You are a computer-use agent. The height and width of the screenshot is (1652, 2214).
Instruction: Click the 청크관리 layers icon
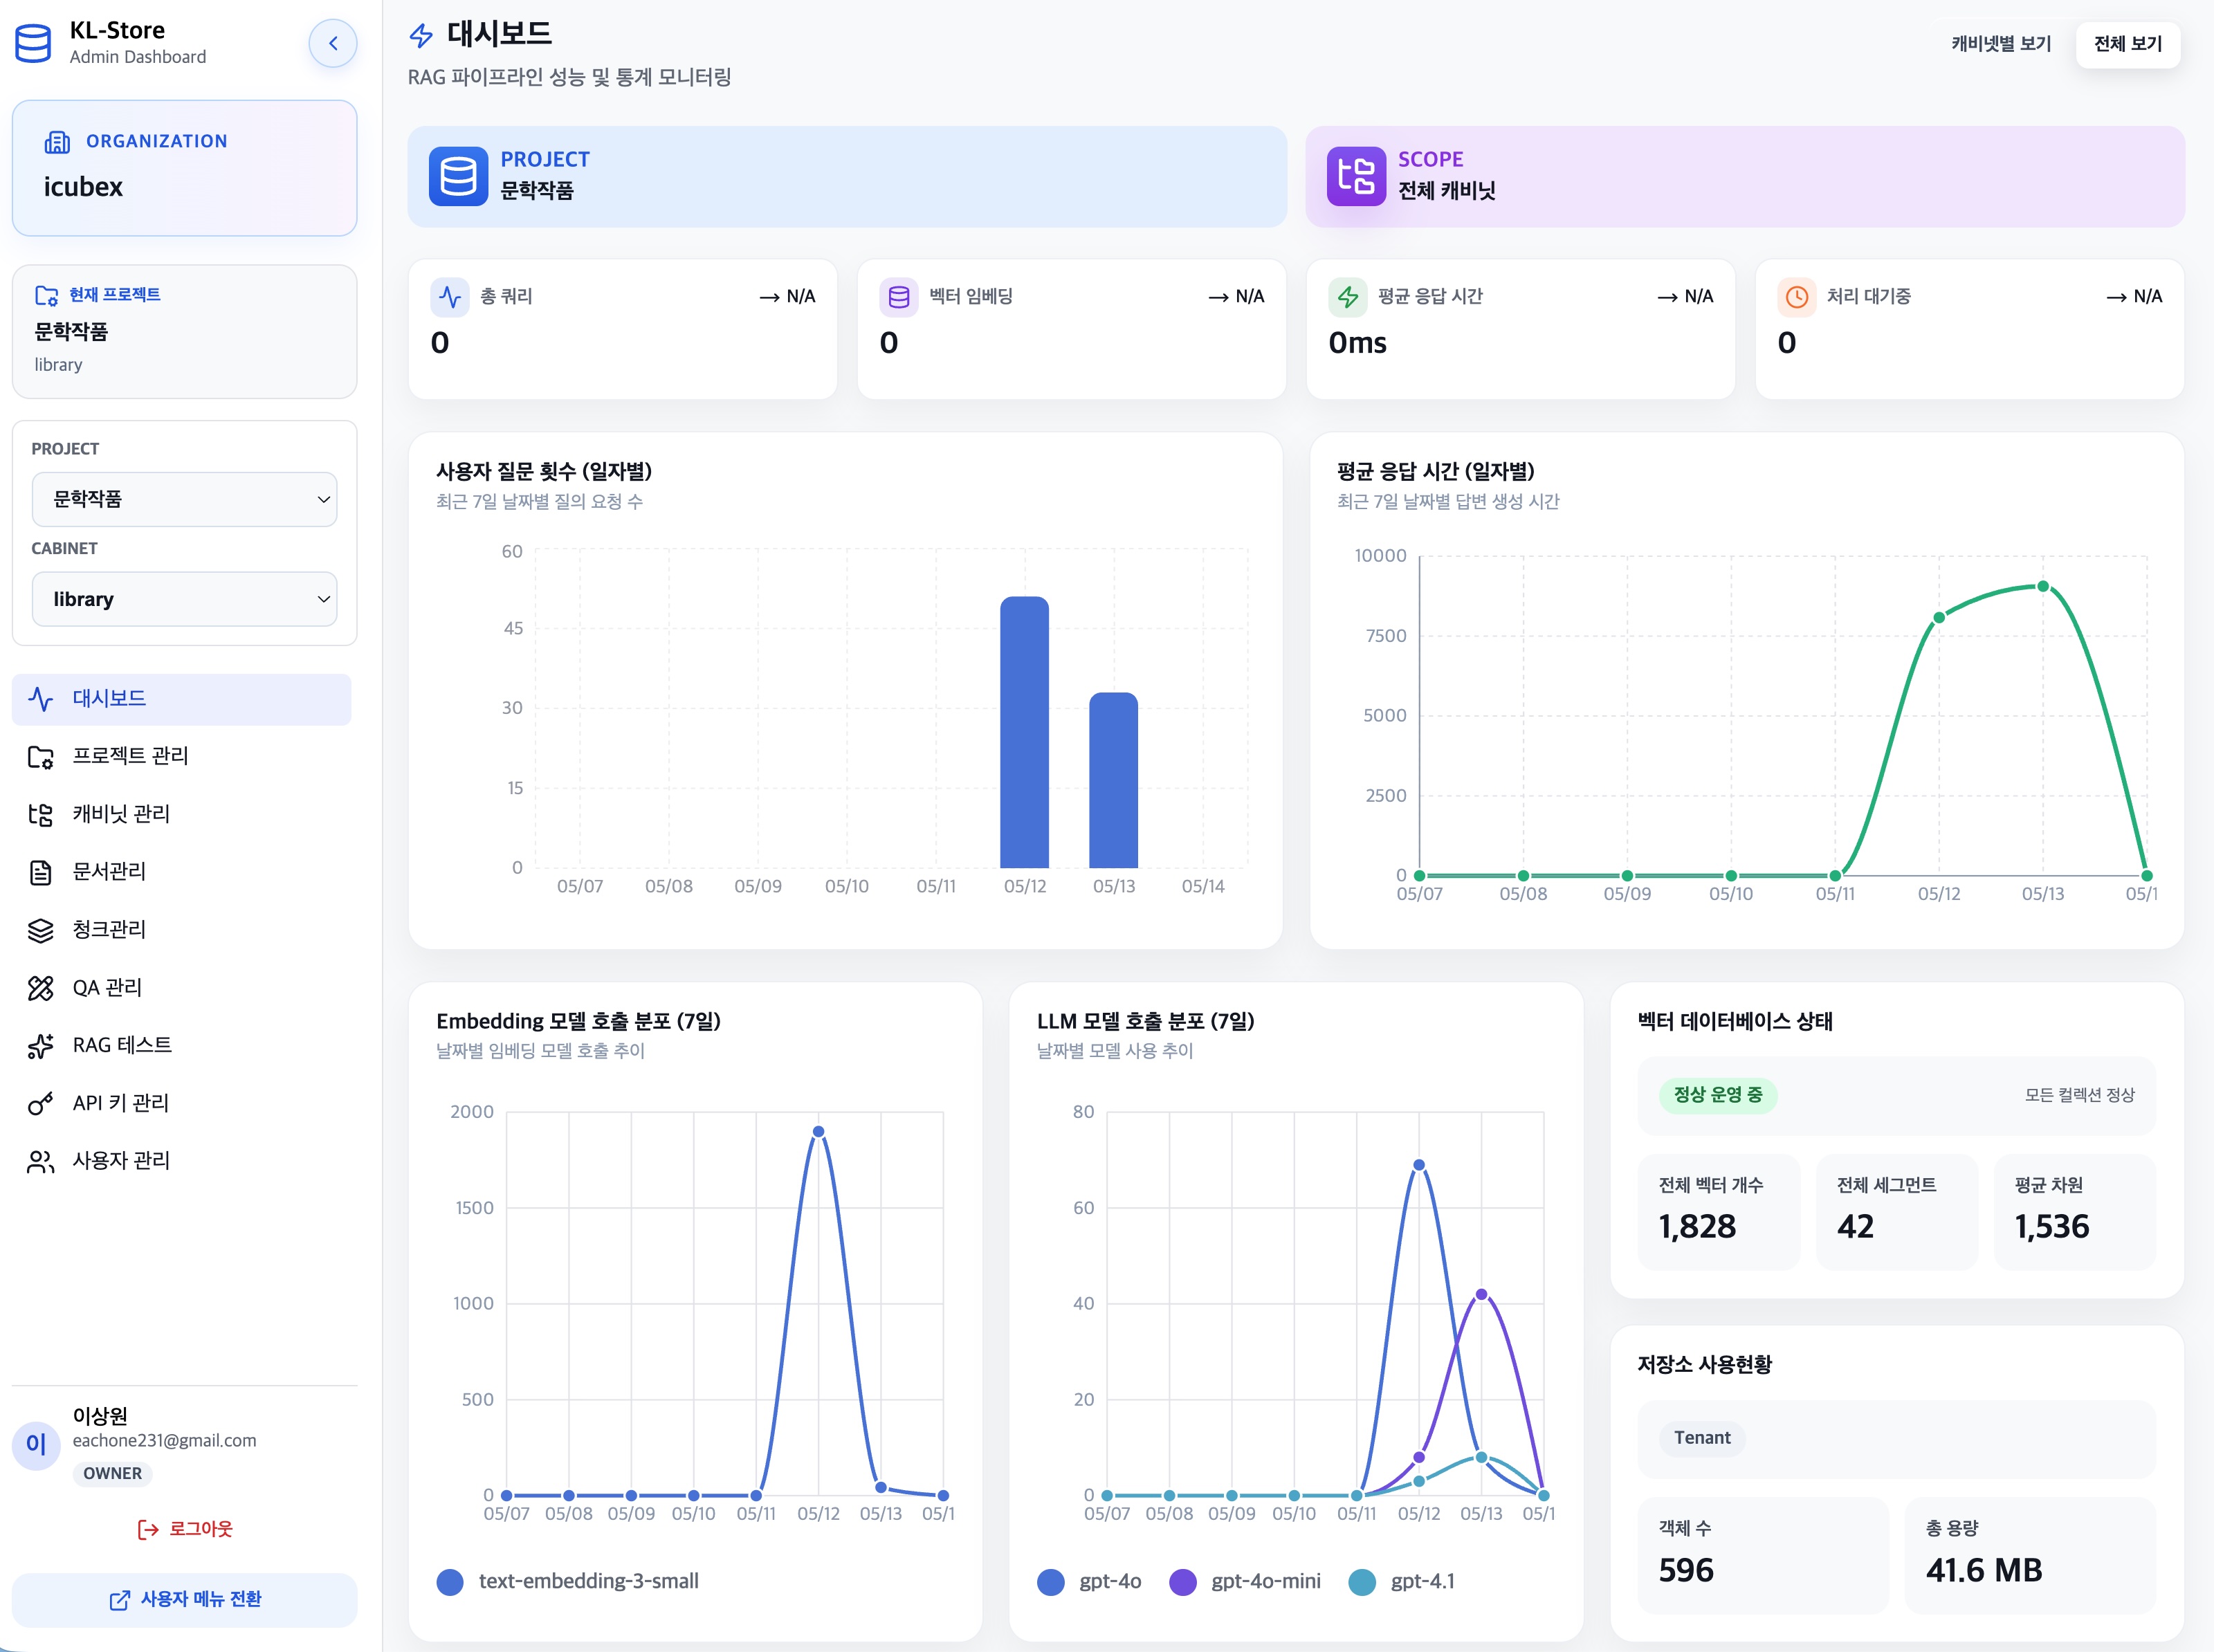point(41,930)
